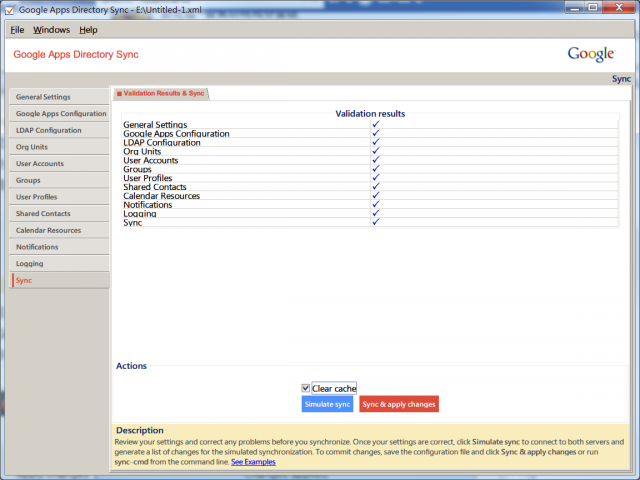
Task: Select Notifications row in validation results
Action: pyautogui.click(x=370, y=205)
